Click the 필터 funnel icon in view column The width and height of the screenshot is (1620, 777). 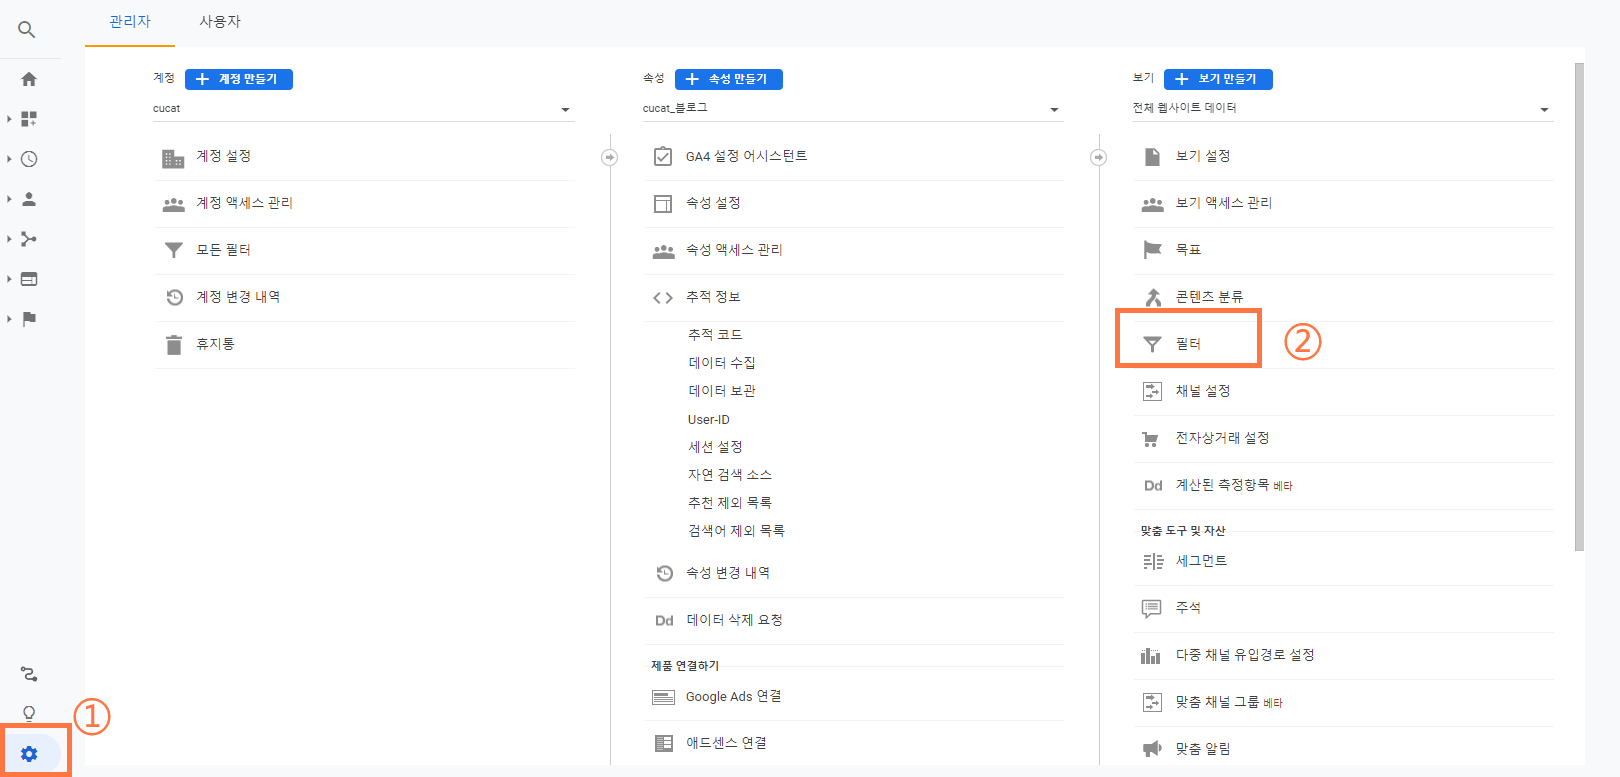(x=1152, y=344)
